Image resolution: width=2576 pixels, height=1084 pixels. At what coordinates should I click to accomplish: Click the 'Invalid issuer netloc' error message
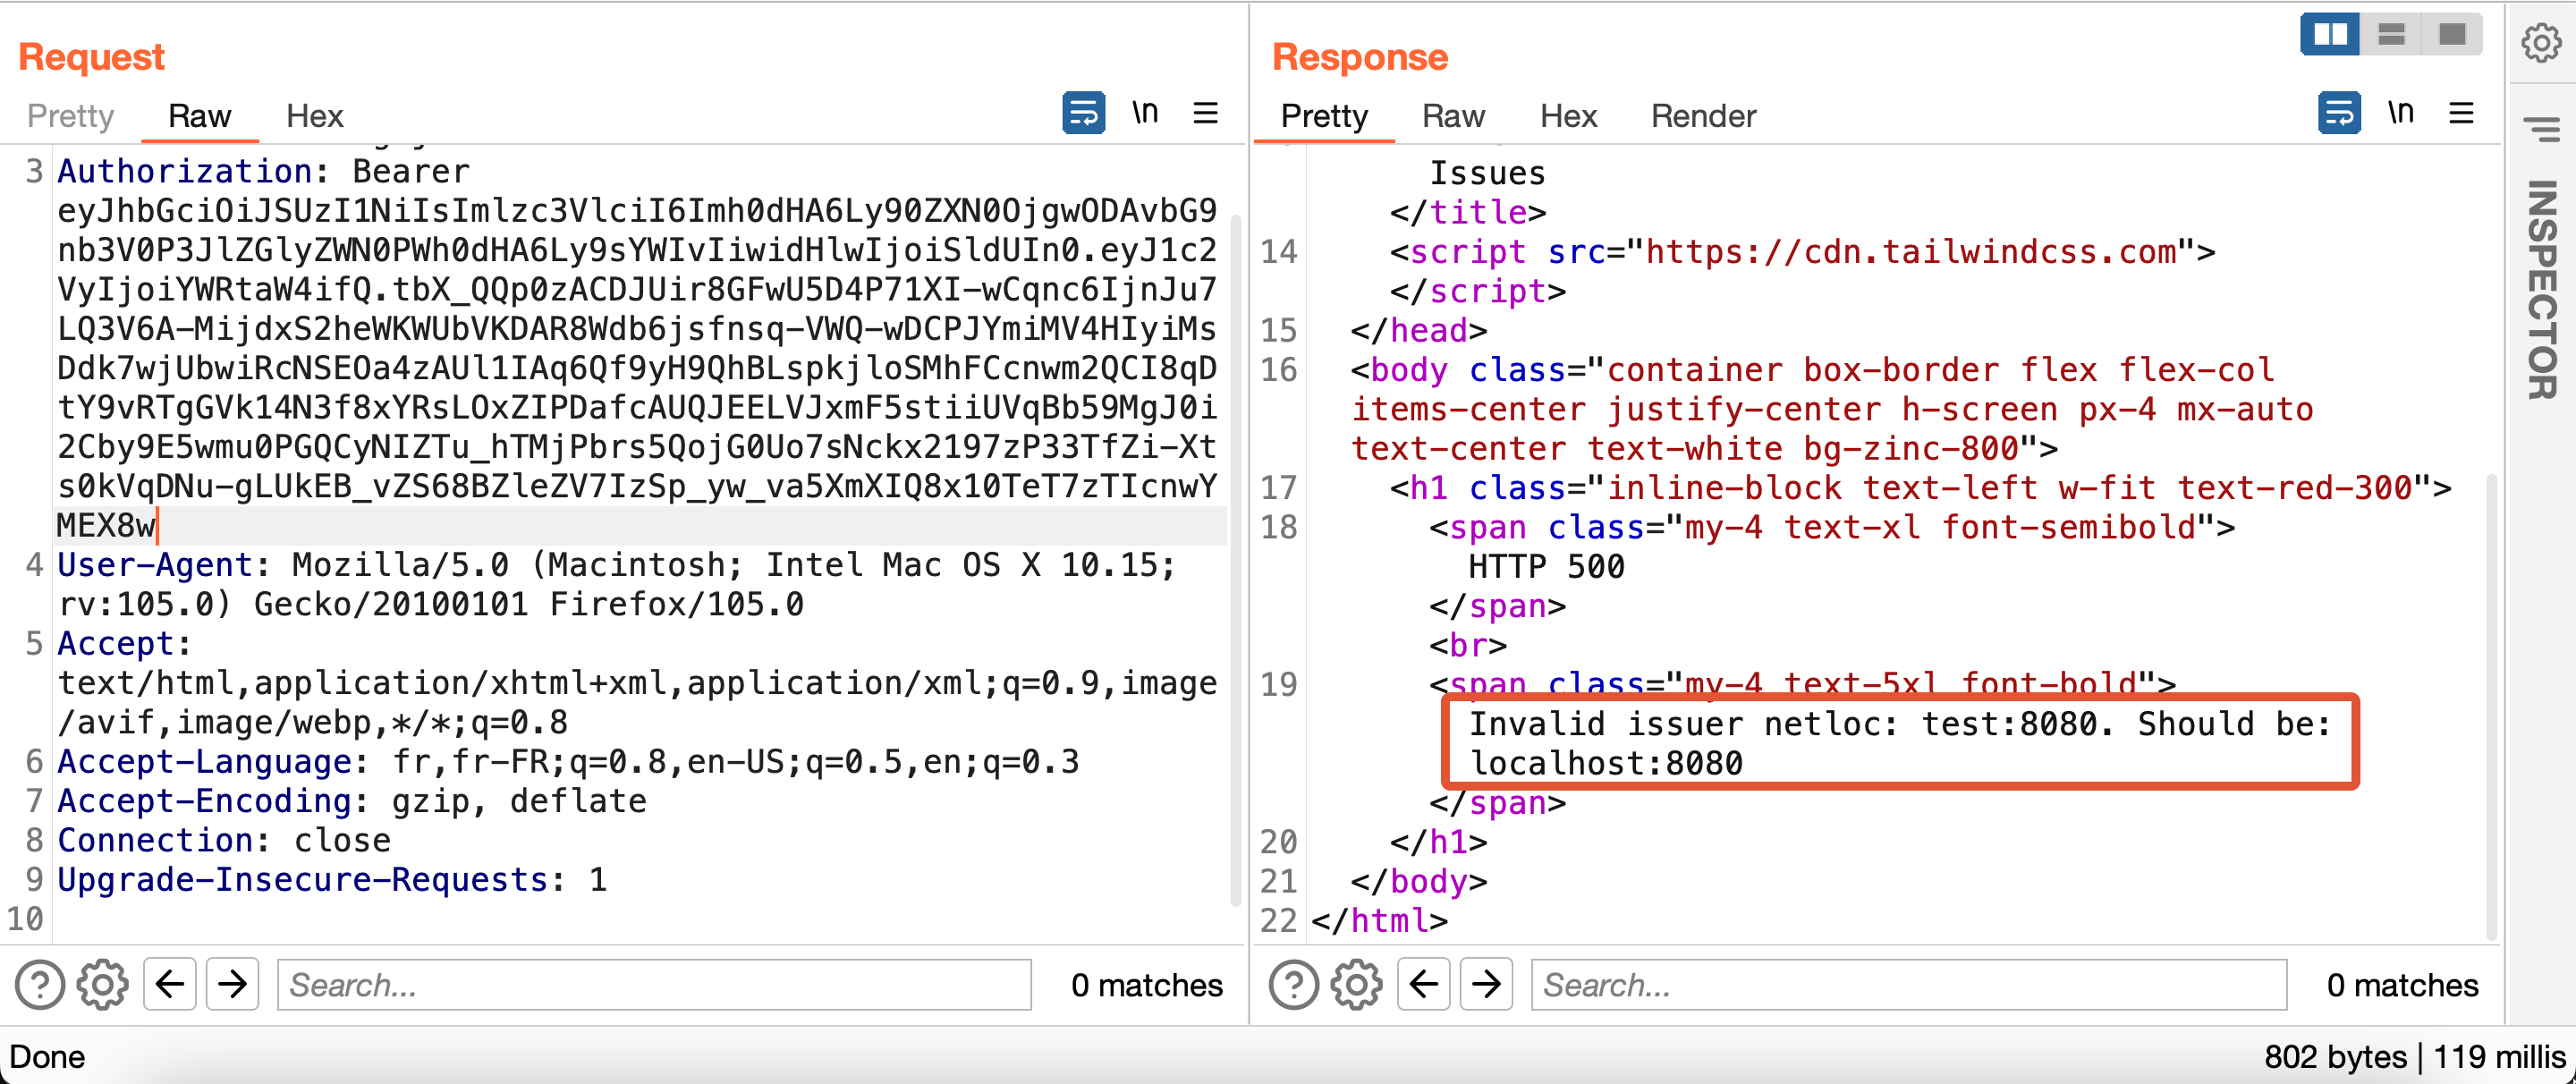tap(1900, 743)
